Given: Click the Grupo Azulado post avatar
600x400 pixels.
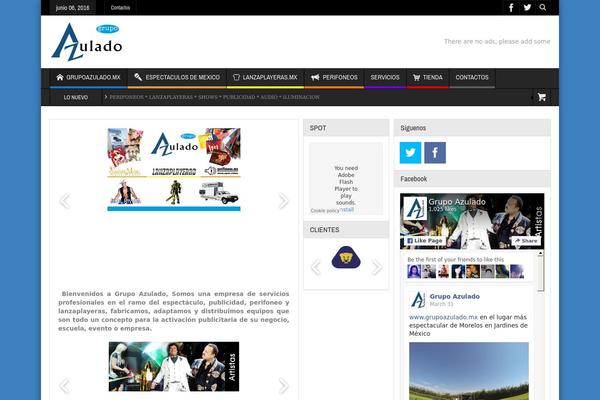Looking at the screenshot, I should click(417, 300).
